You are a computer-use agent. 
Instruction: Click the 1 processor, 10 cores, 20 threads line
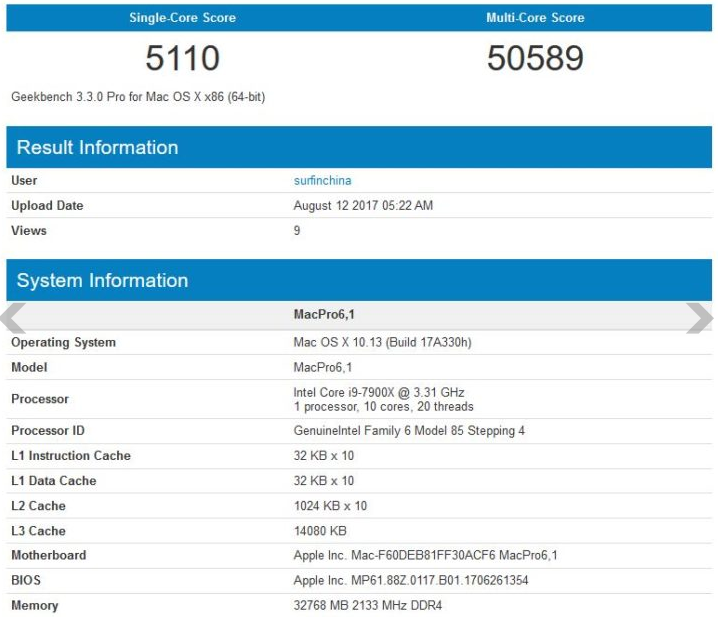click(x=383, y=406)
